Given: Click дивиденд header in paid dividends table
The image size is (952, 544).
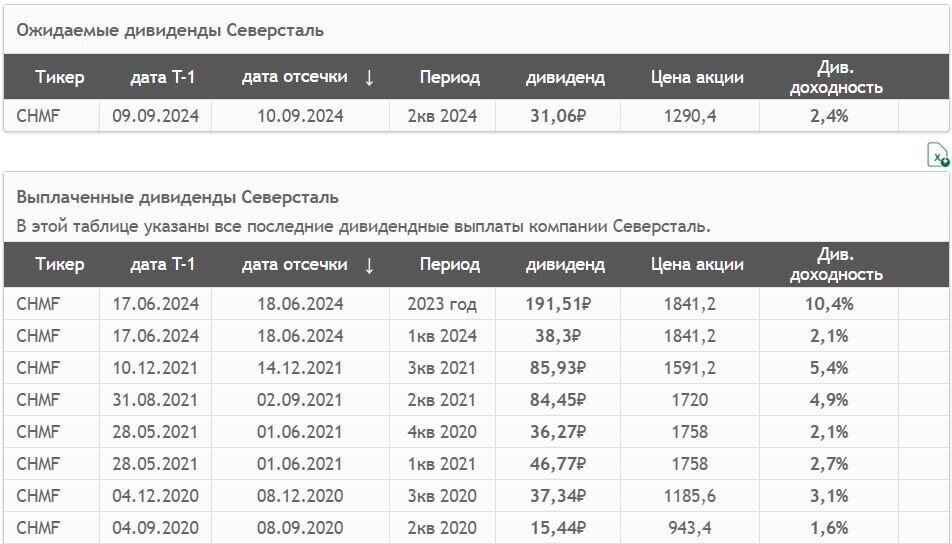Looking at the screenshot, I should point(565,265).
